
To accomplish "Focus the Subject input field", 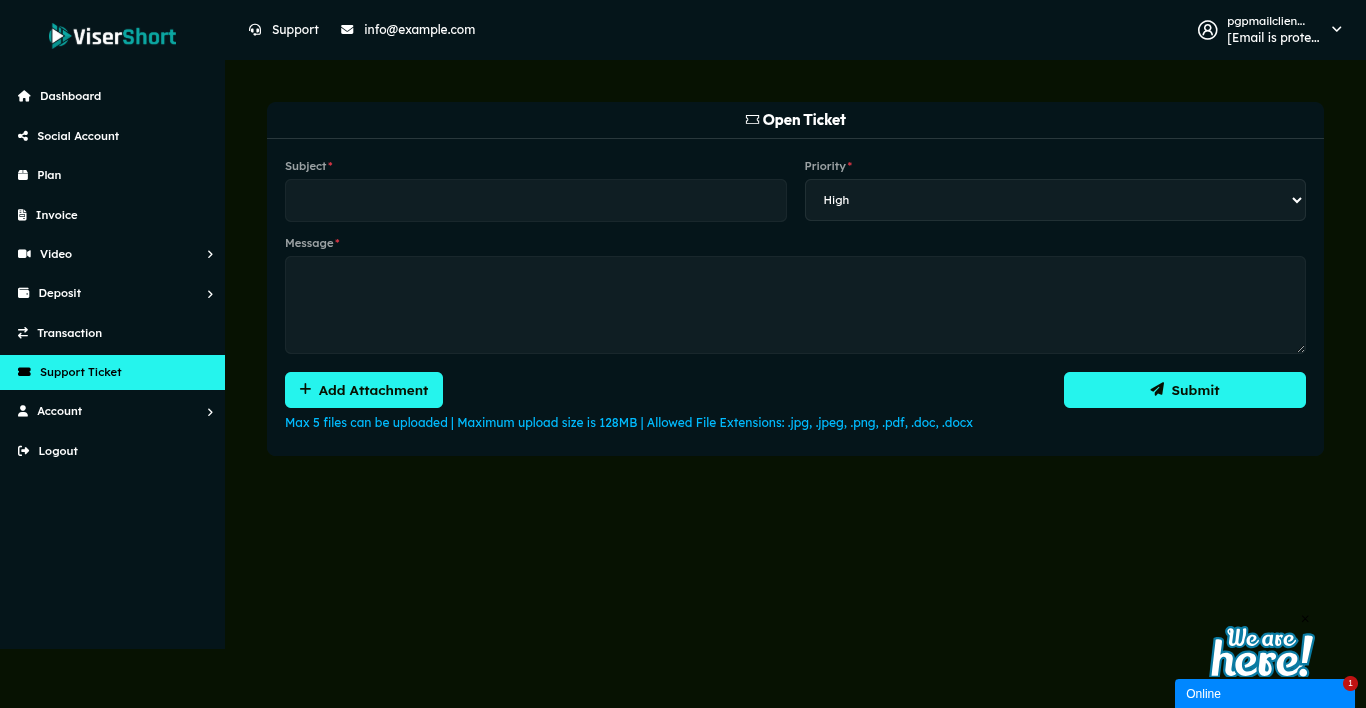I will click(x=535, y=200).
